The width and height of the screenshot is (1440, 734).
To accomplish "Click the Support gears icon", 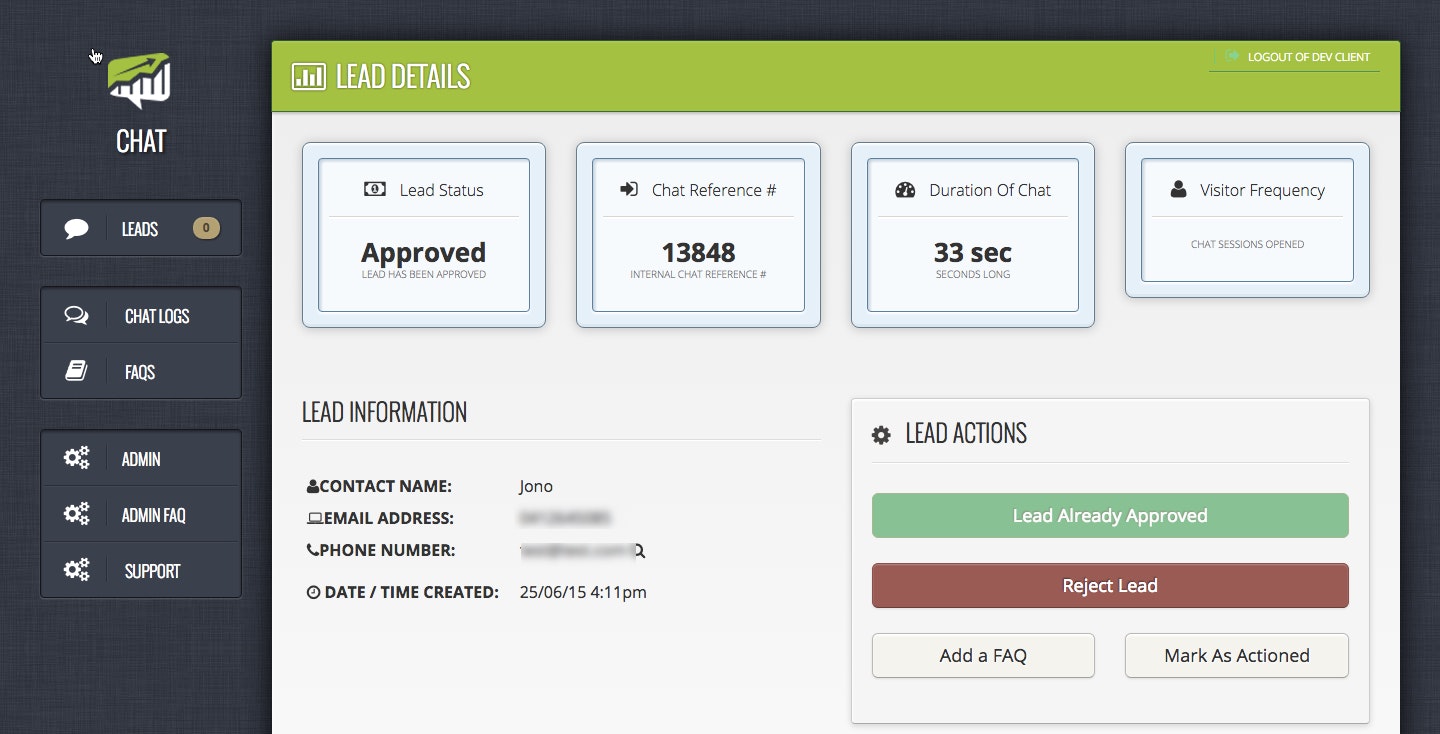I will tap(76, 570).
